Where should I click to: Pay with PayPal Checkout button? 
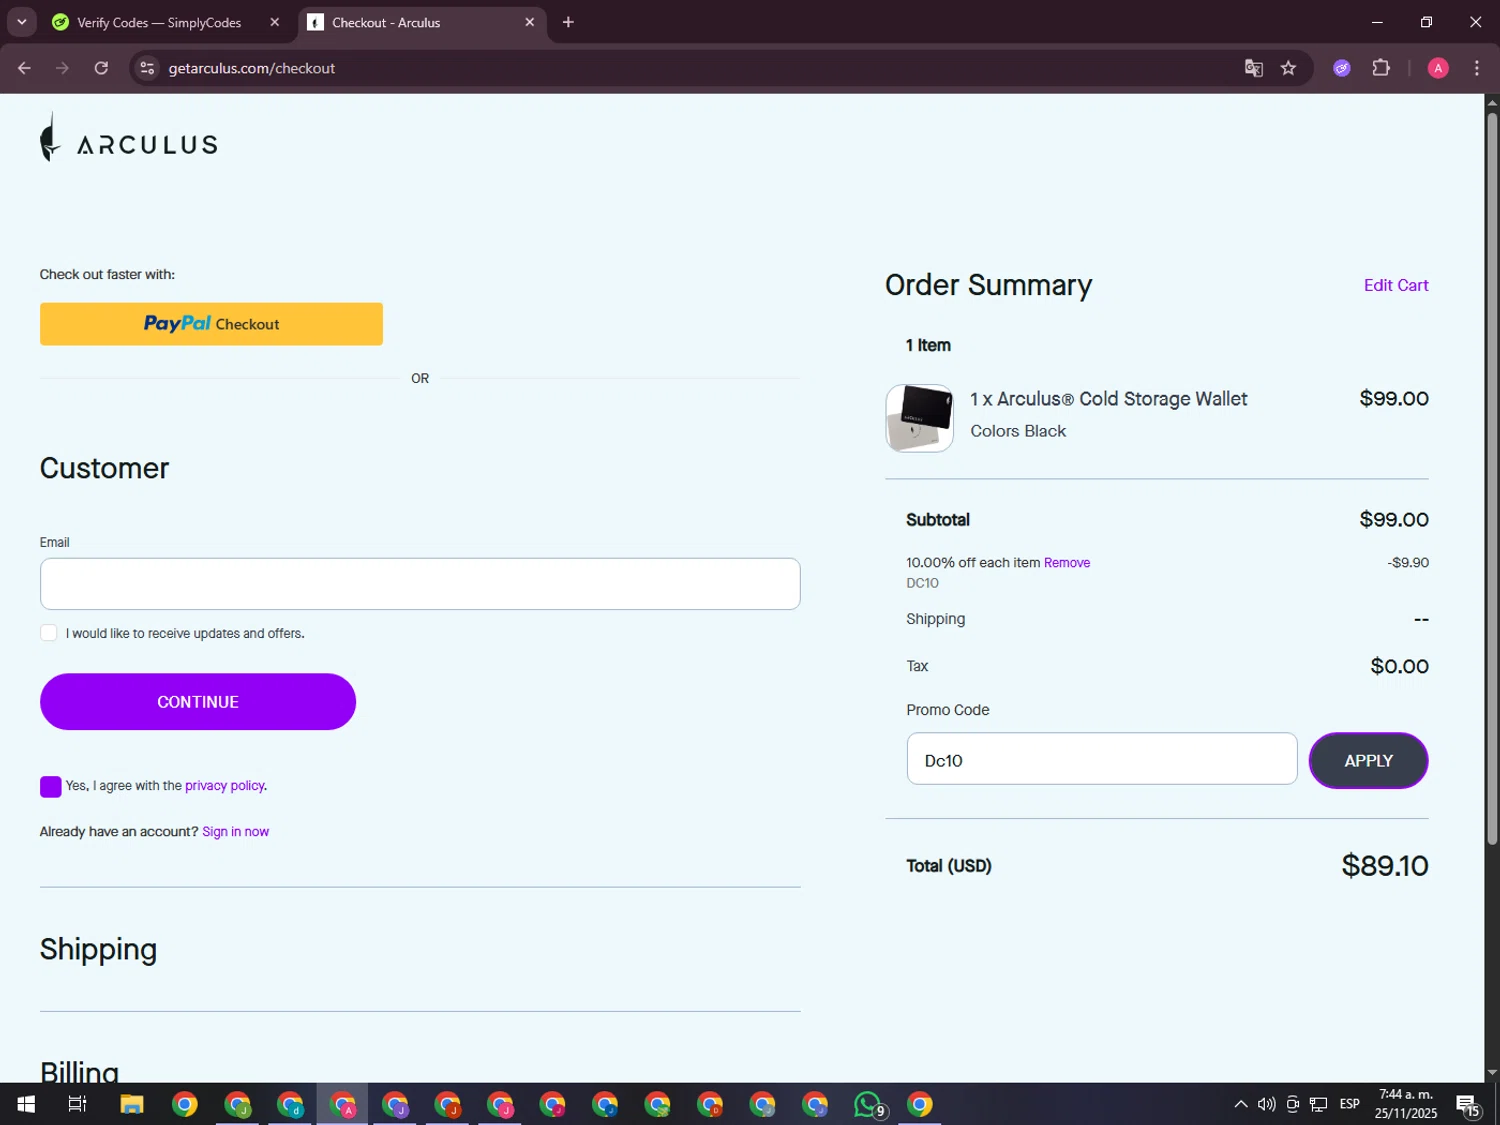pyautogui.click(x=211, y=324)
